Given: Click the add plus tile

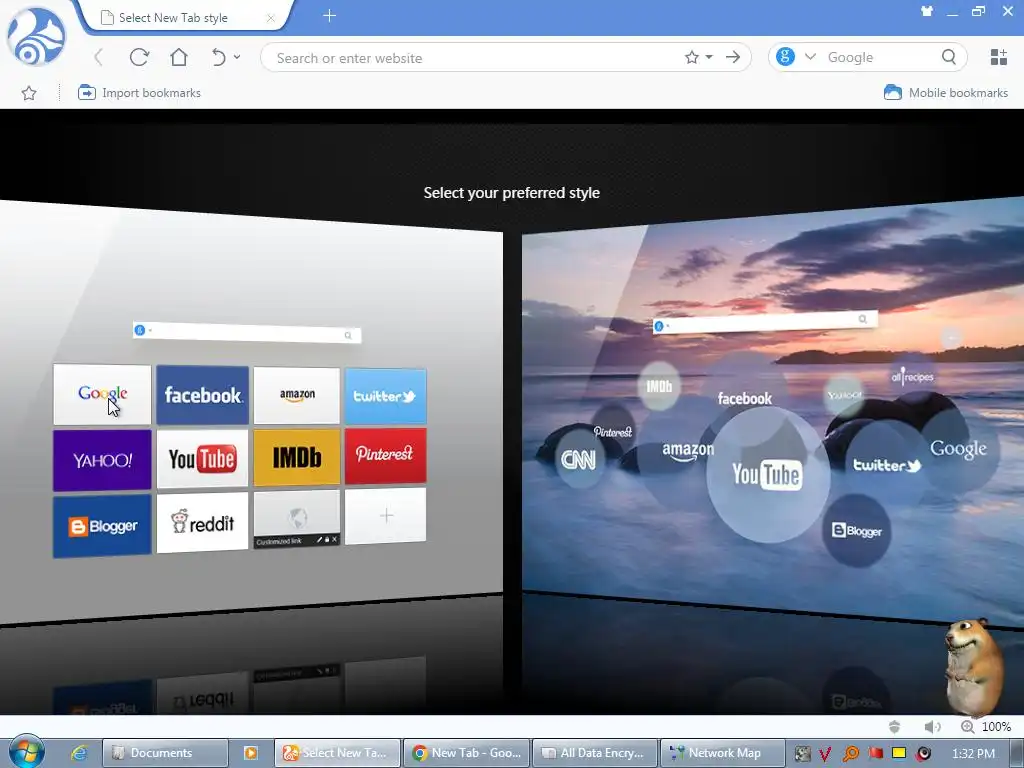Looking at the screenshot, I should pos(385,516).
